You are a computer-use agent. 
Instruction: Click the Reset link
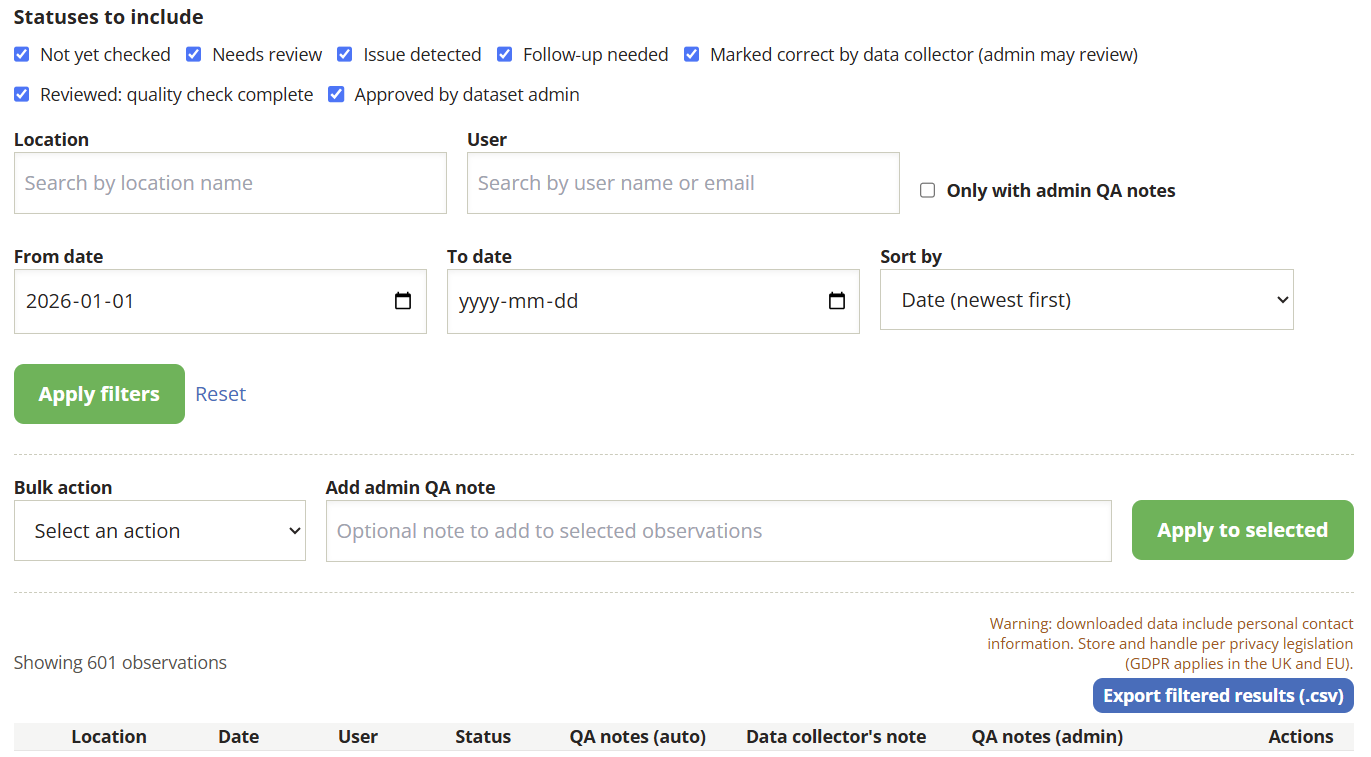coord(221,394)
